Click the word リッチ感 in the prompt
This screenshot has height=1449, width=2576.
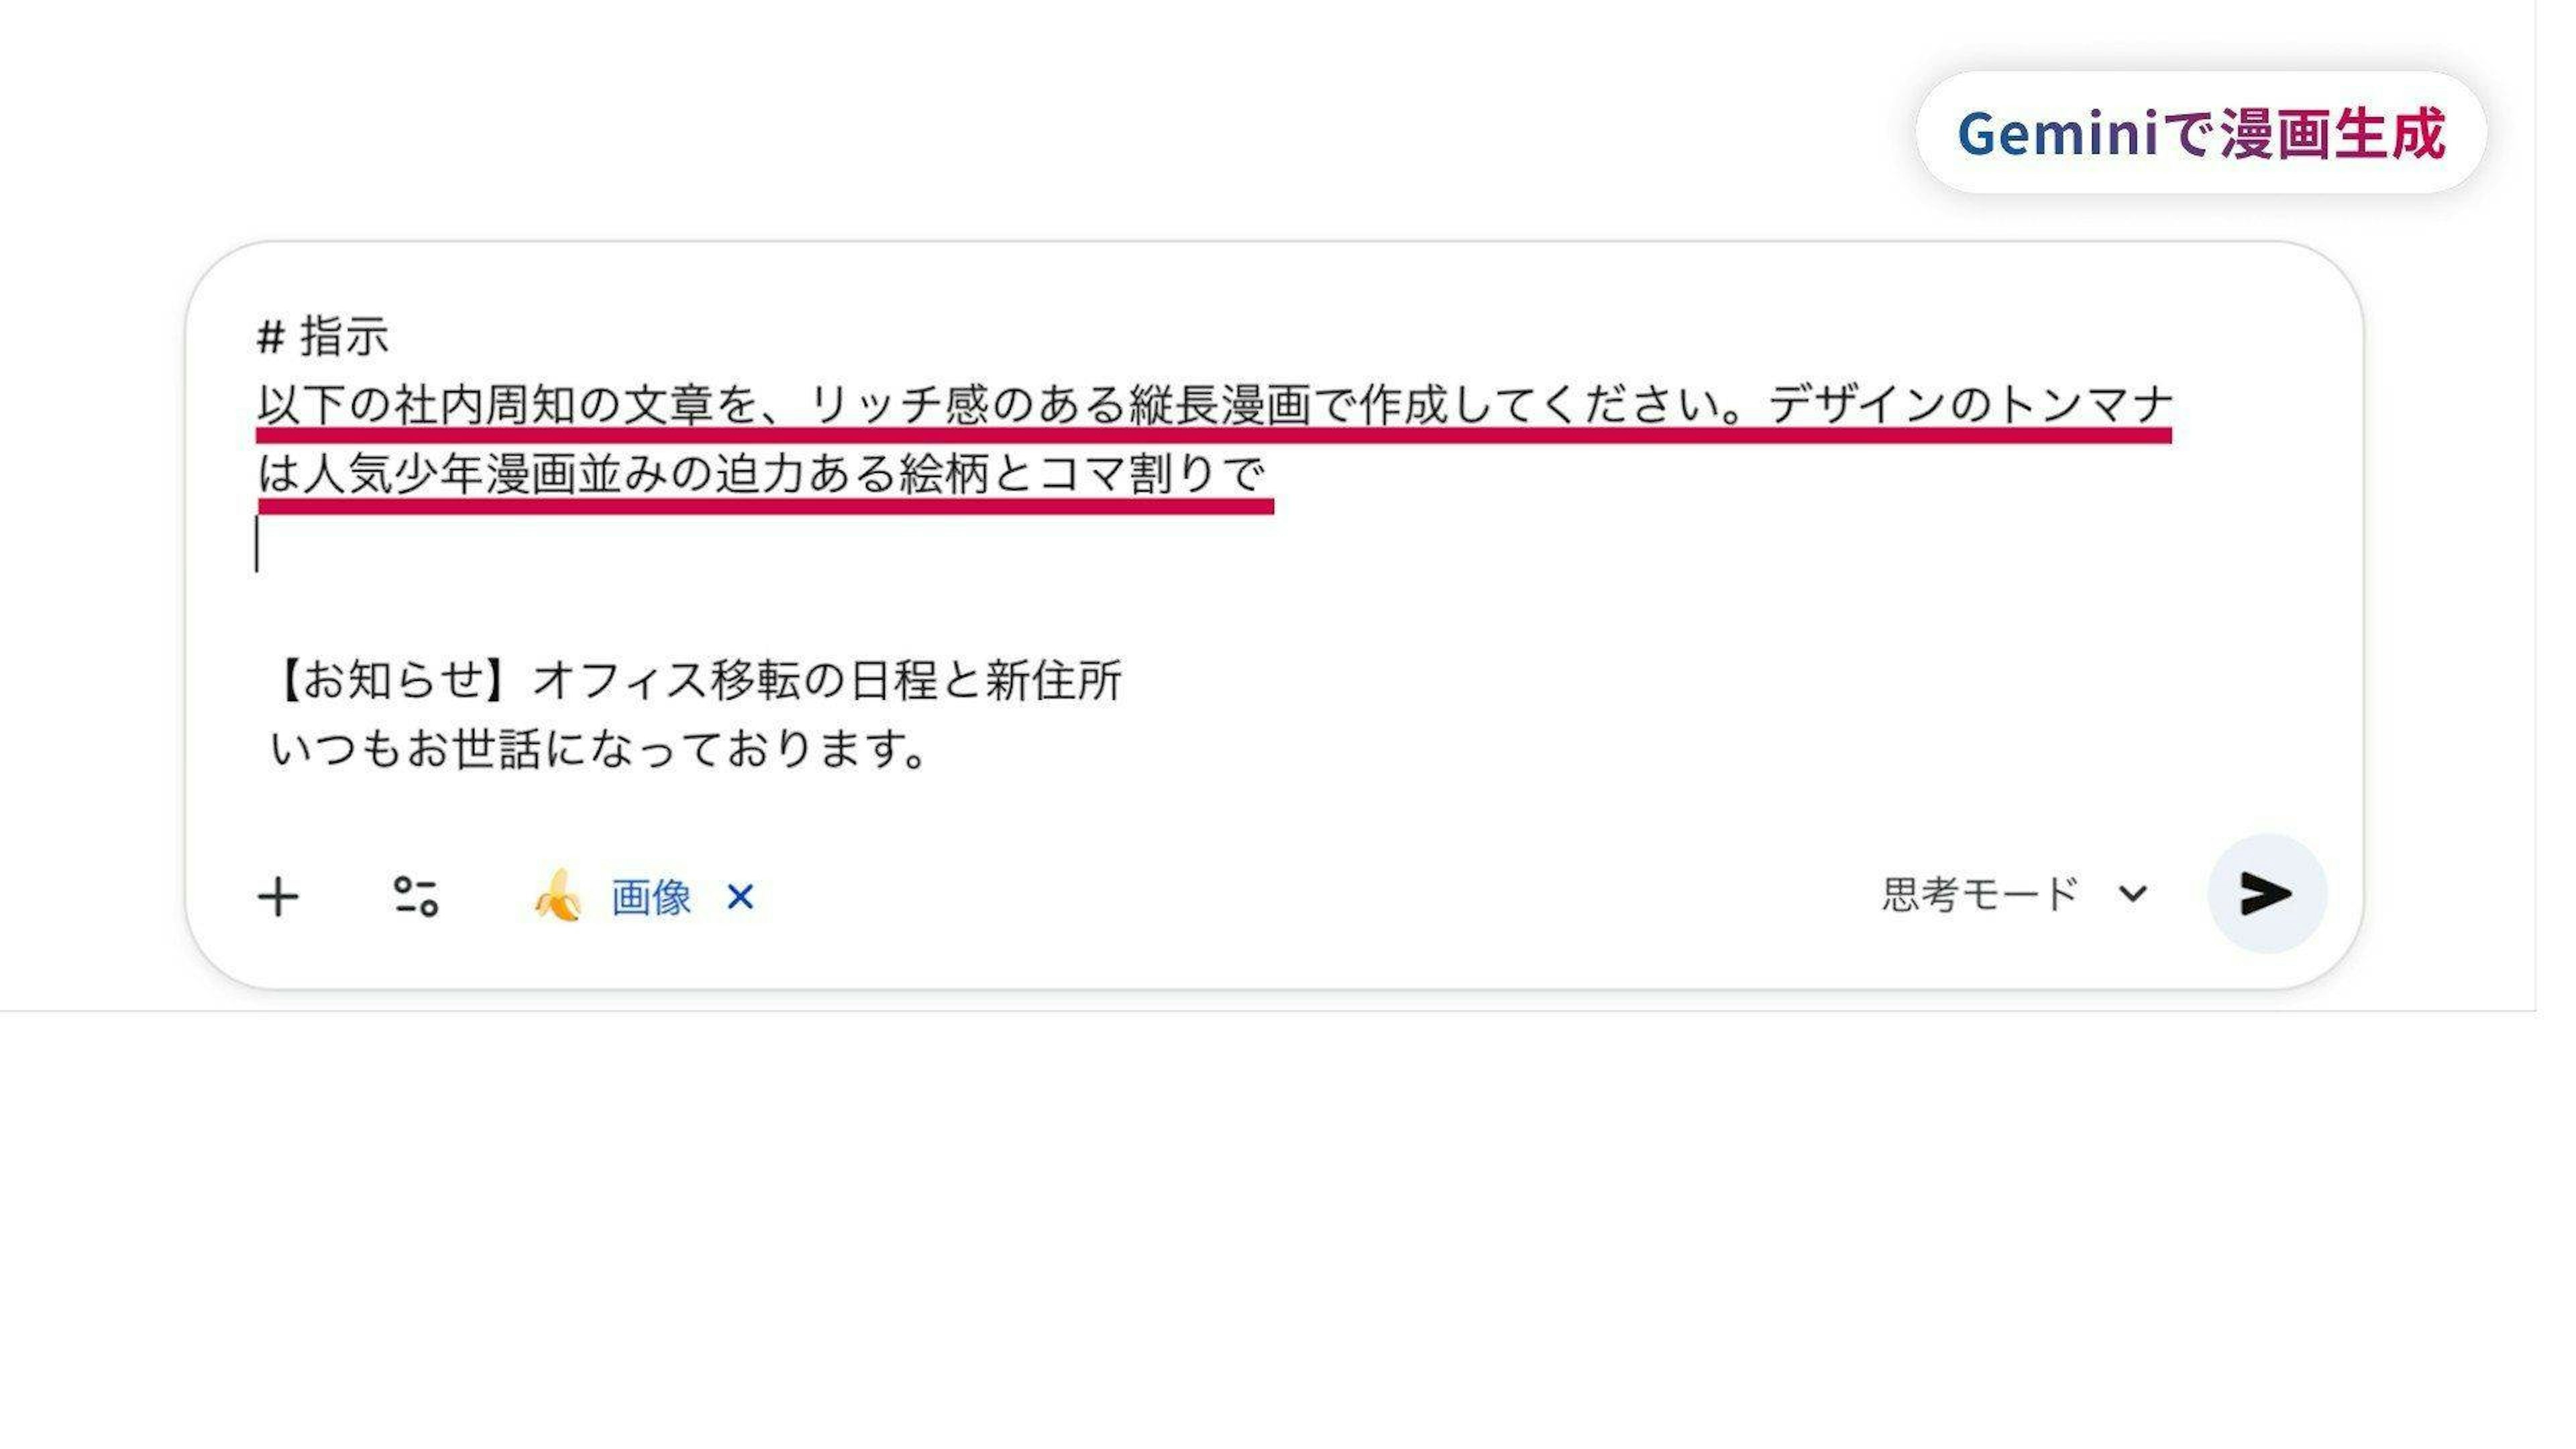(x=898, y=405)
